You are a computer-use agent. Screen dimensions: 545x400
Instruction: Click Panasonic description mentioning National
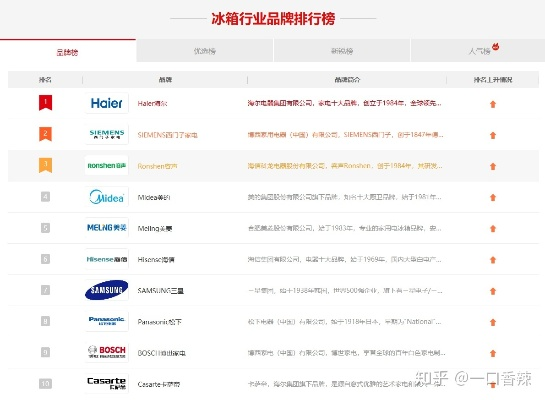pos(344,321)
